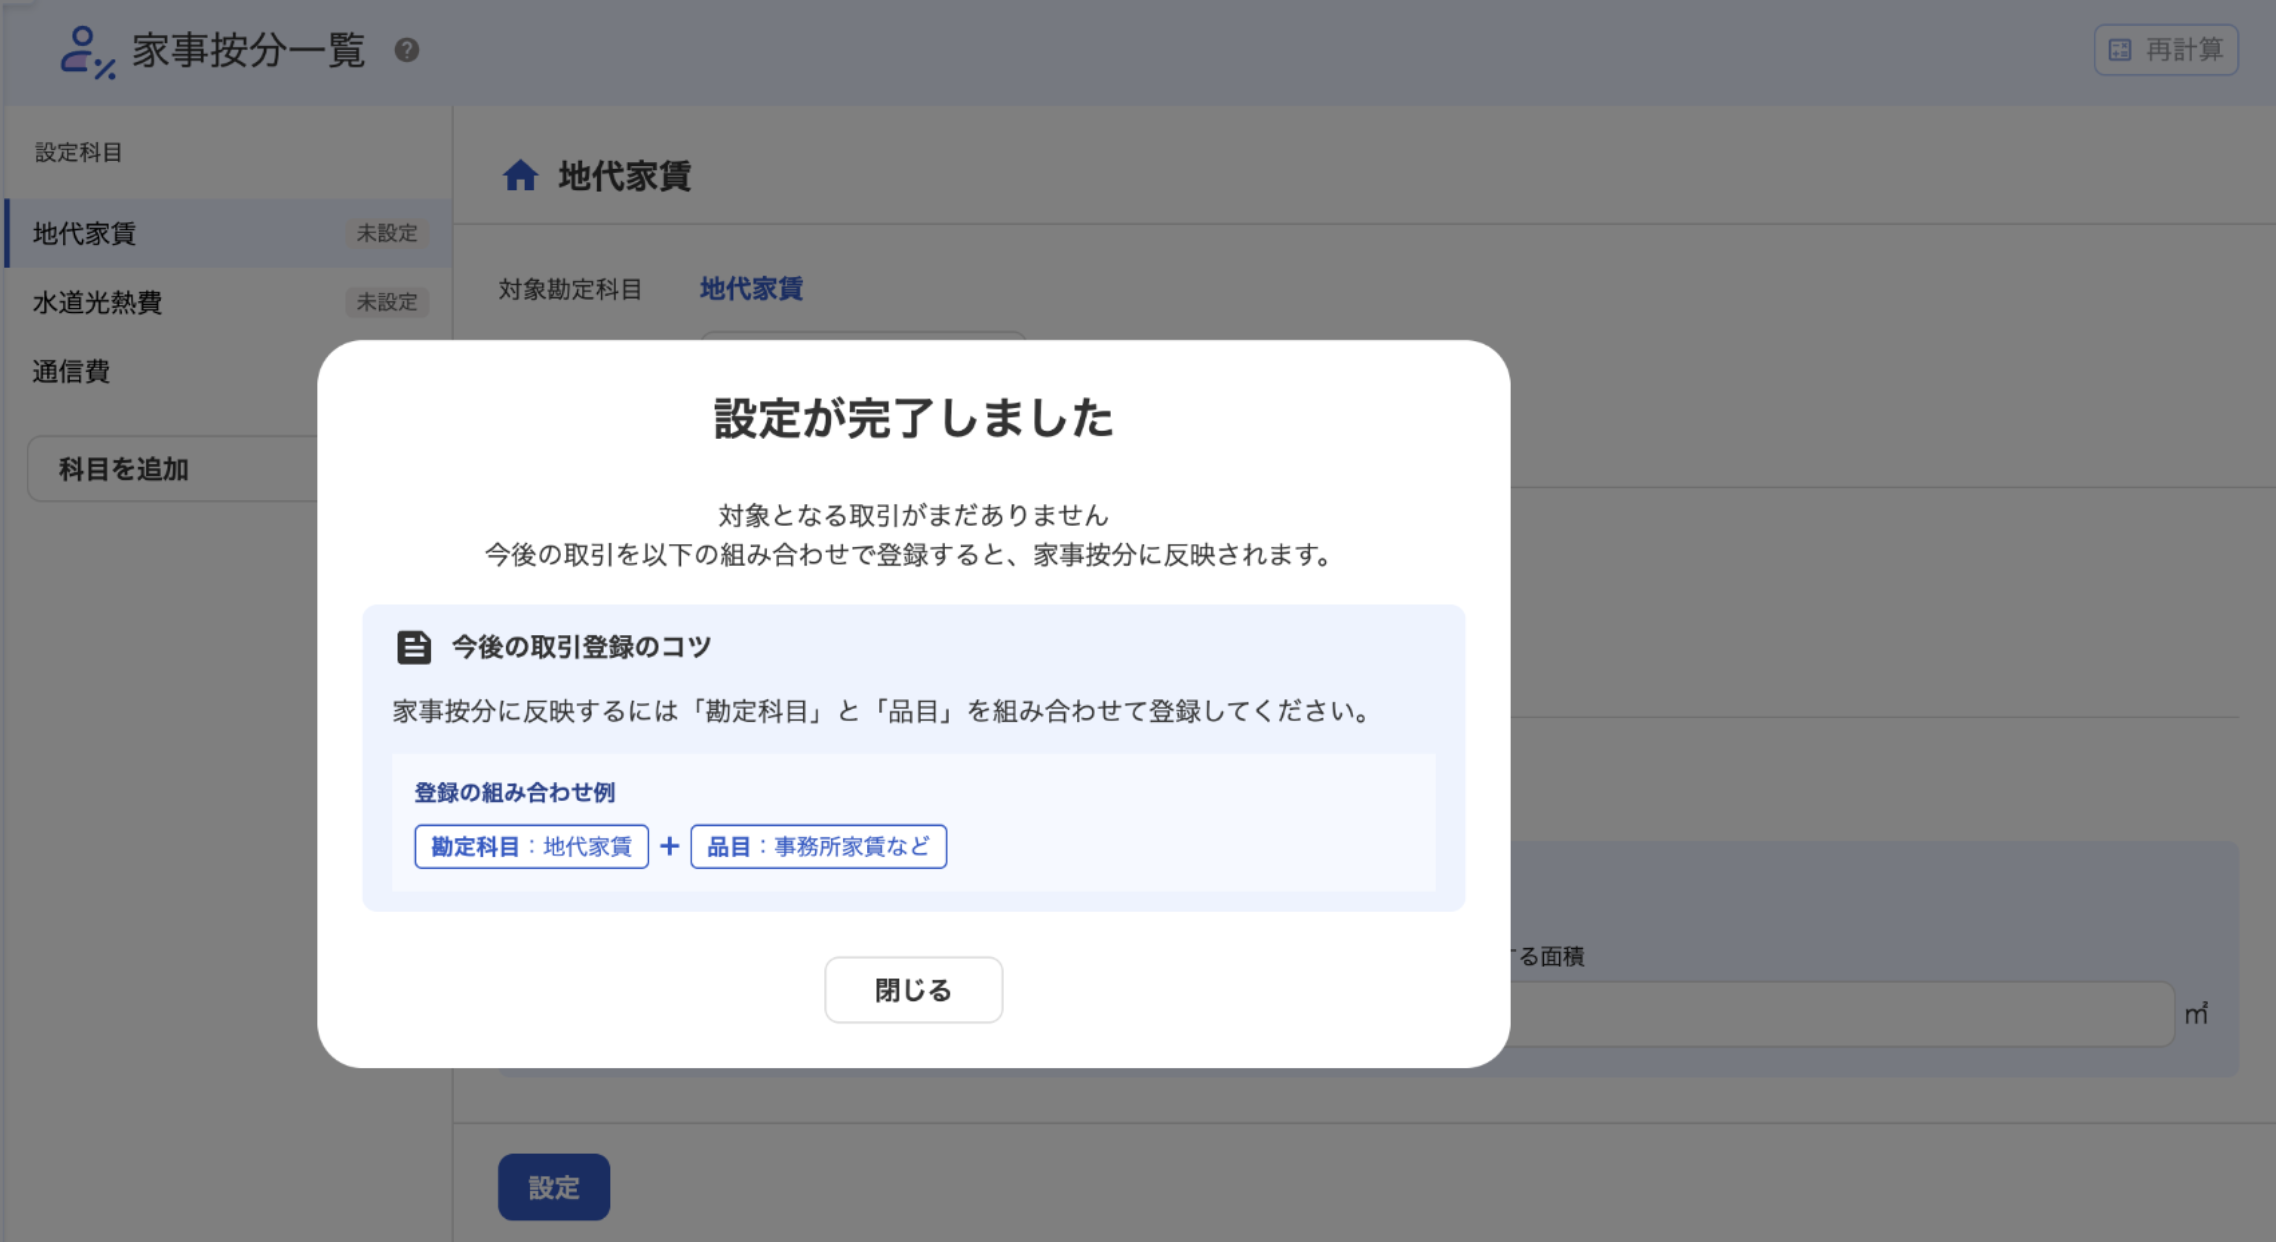Image resolution: width=2276 pixels, height=1242 pixels.
Task: Click the house icon next to the 地代家賃 heading
Action: [x=520, y=176]
